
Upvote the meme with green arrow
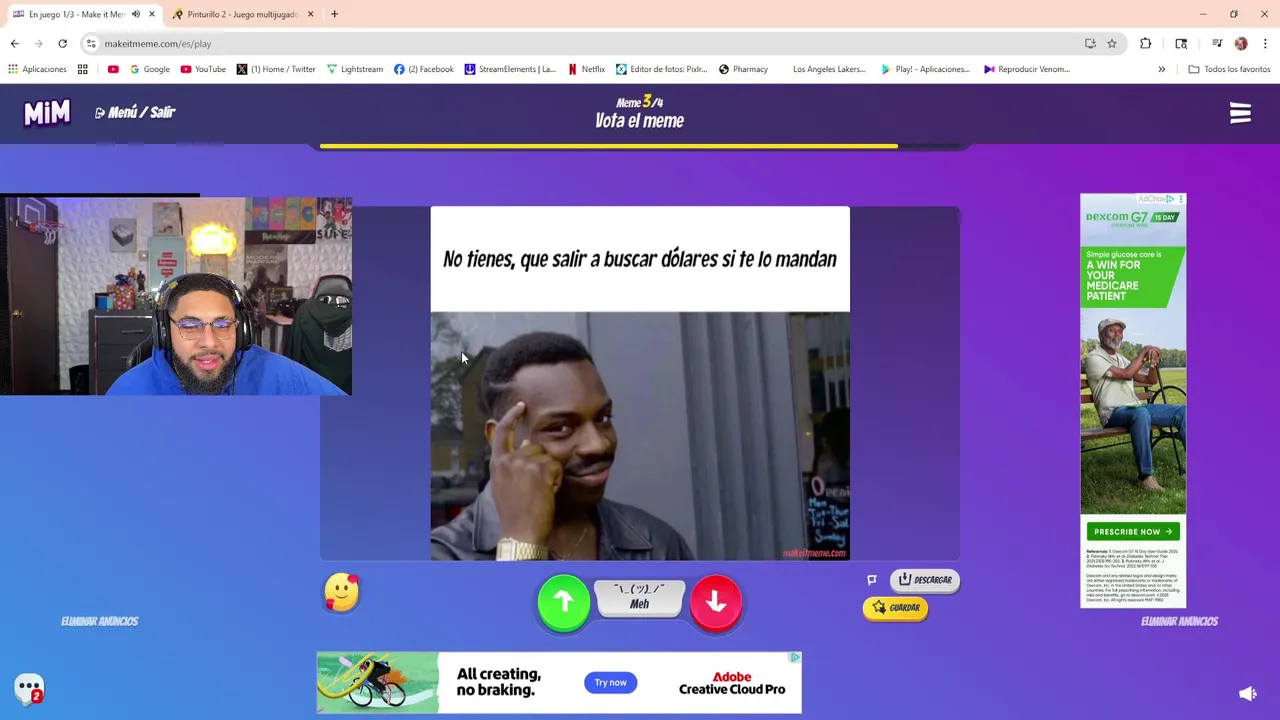point(564,602)
